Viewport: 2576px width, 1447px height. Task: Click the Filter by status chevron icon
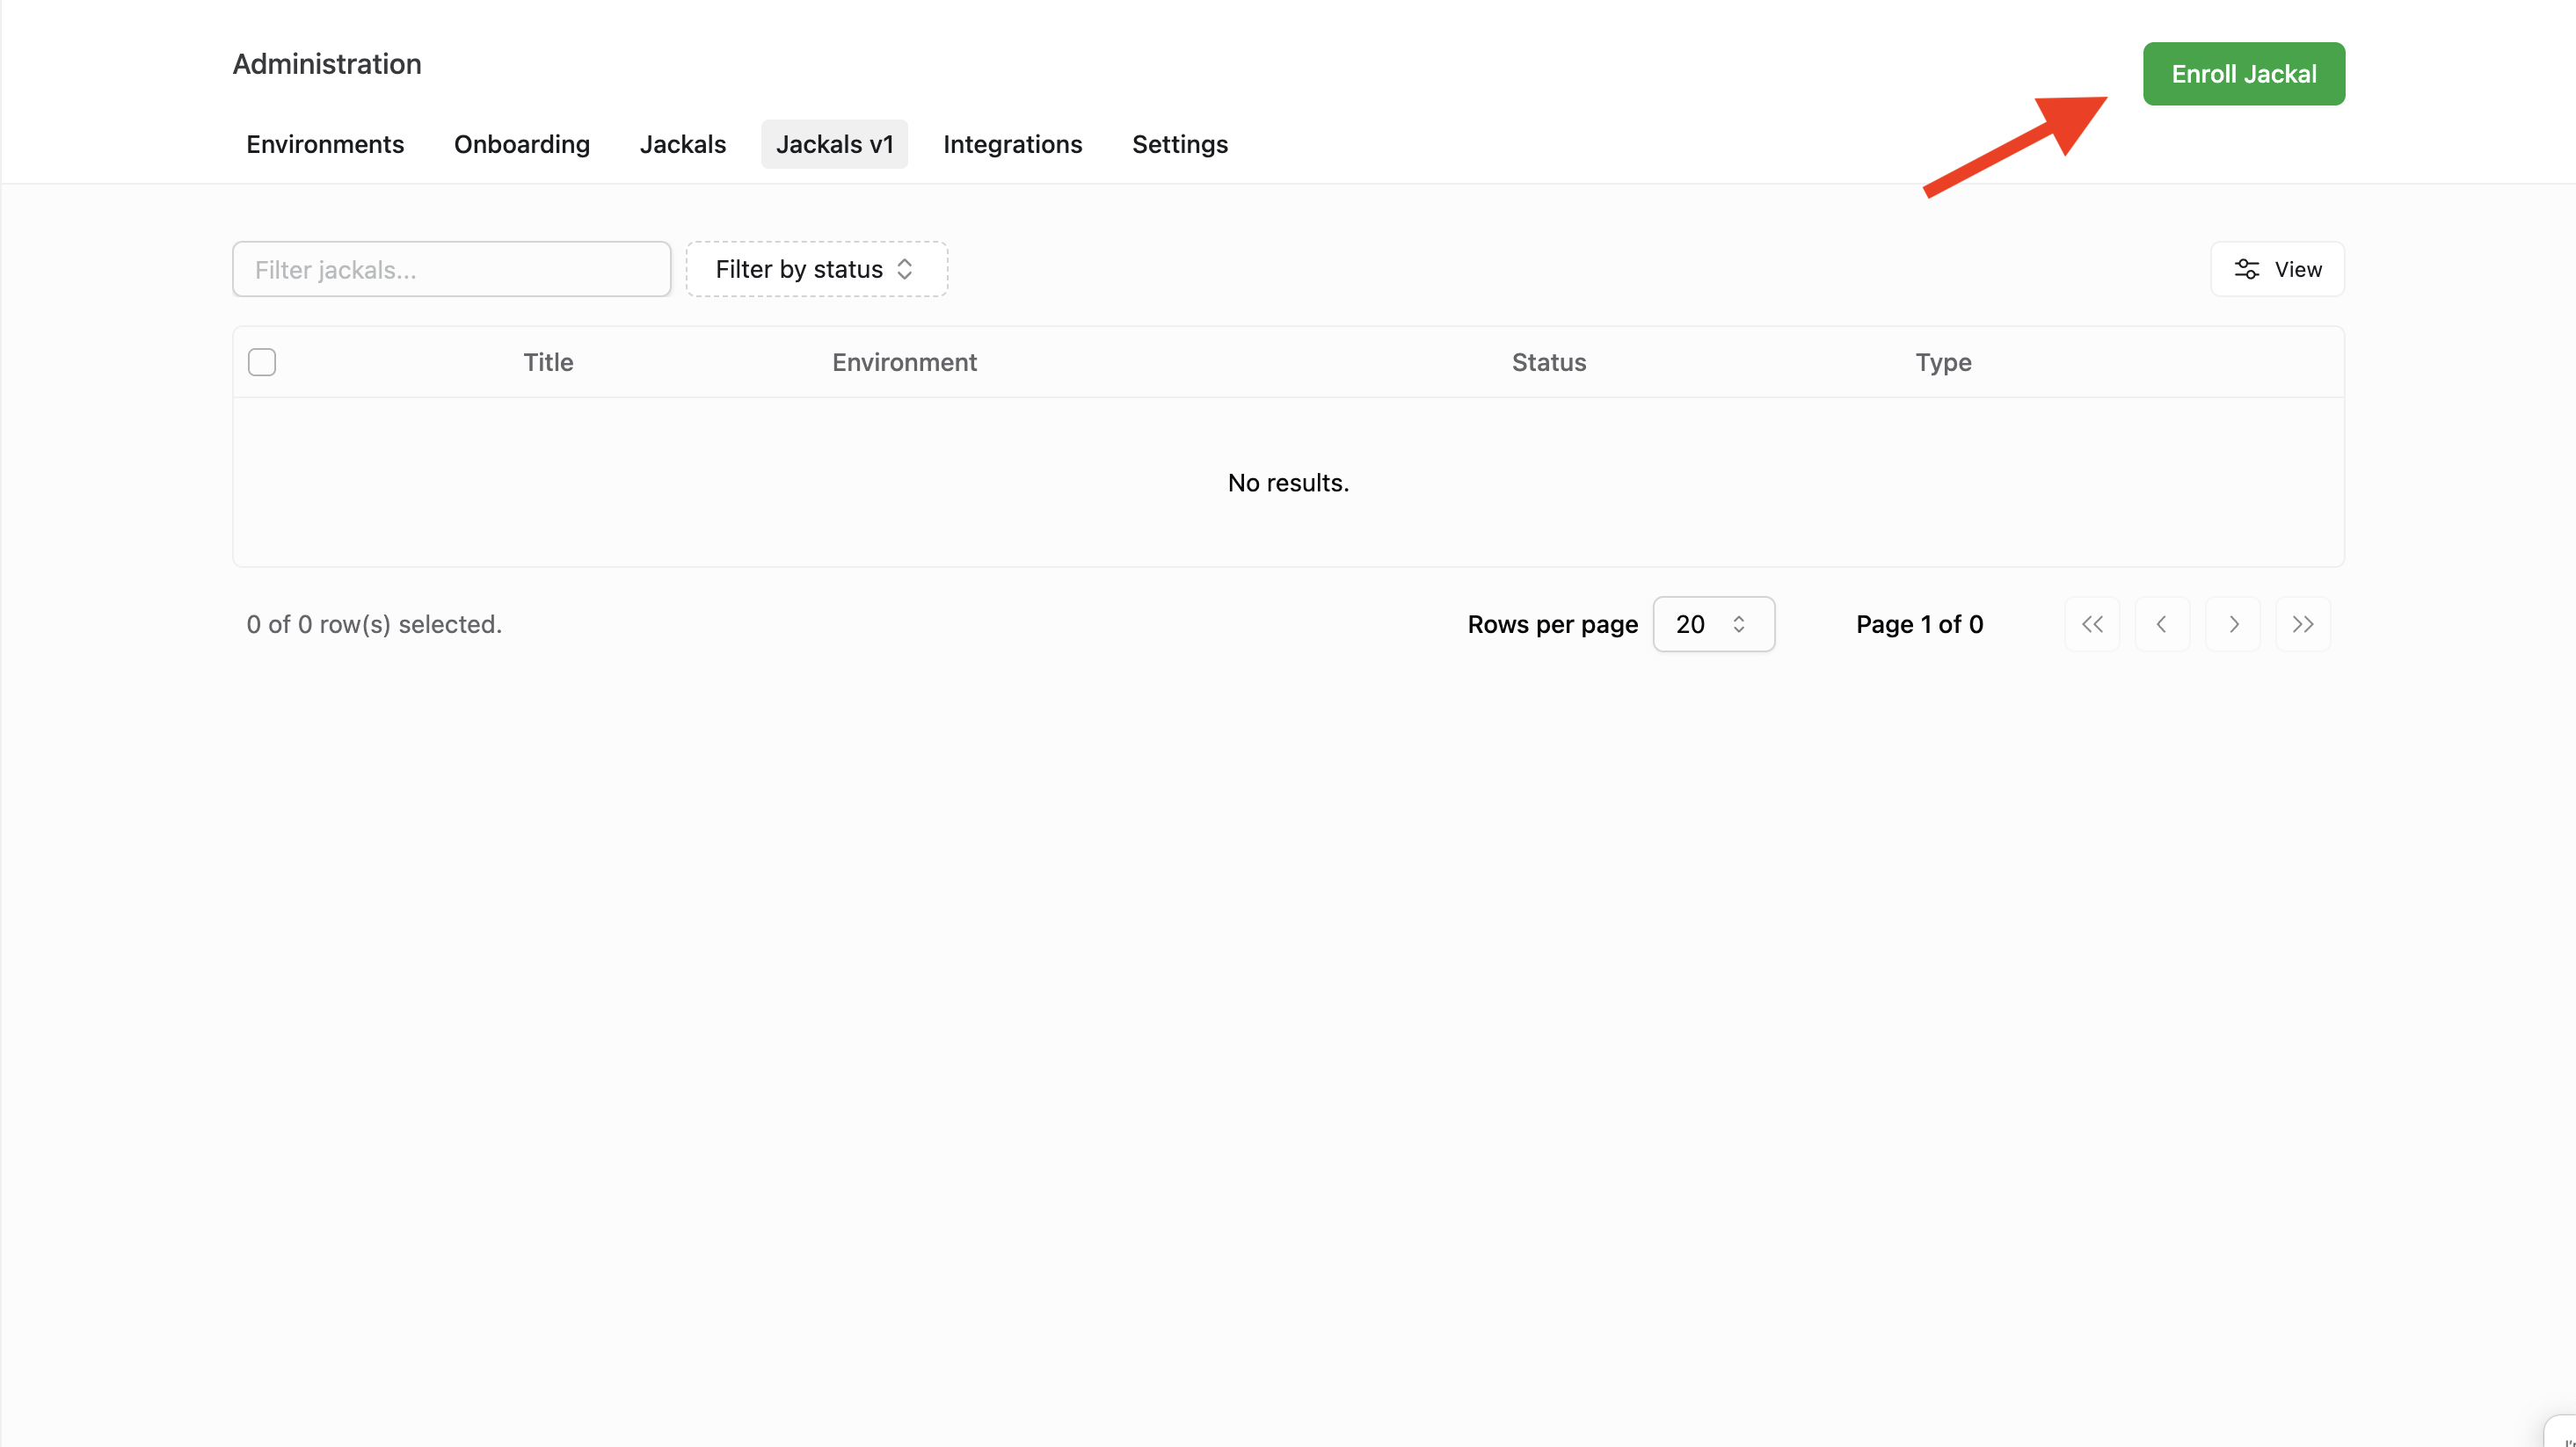point(905,269)
